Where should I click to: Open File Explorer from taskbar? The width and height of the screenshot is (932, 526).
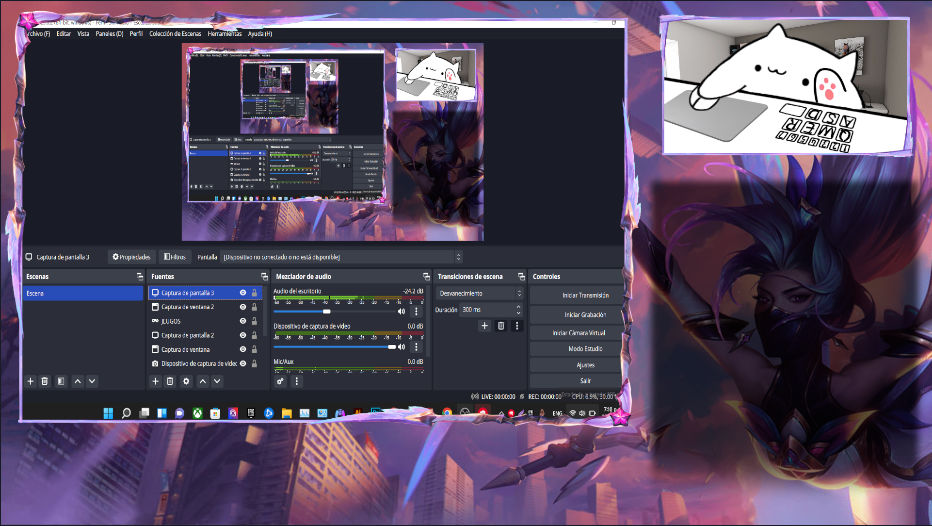point(286,413)
